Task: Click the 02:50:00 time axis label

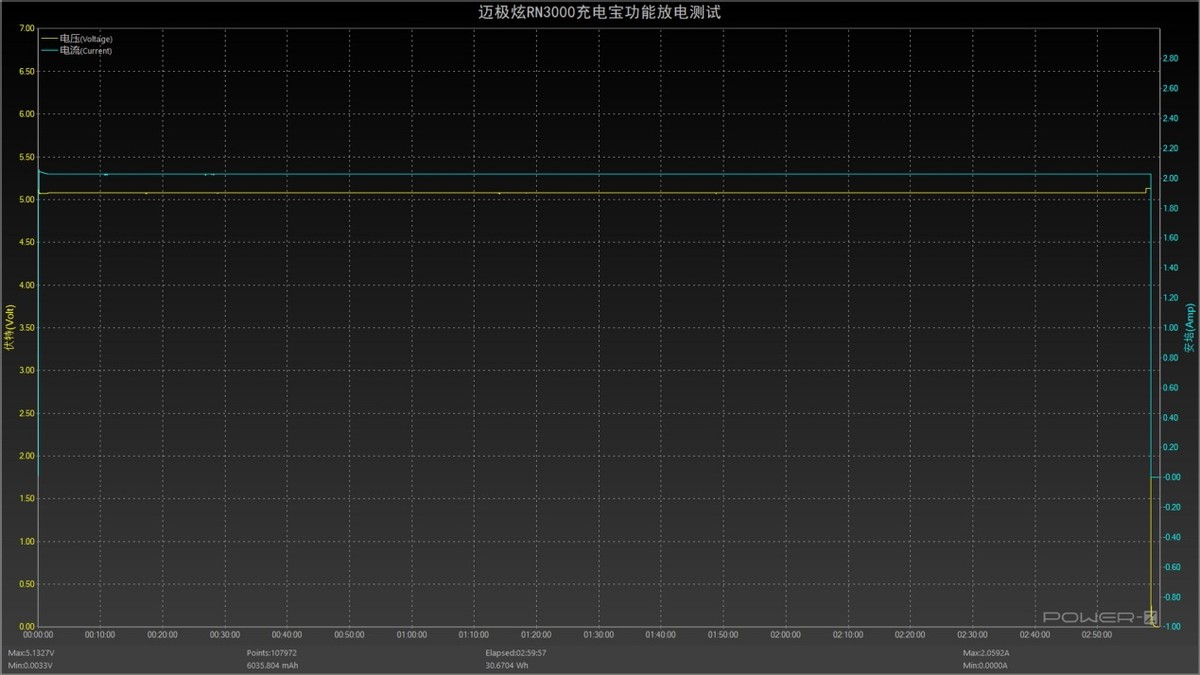Action: click(x=1096, y=634)
